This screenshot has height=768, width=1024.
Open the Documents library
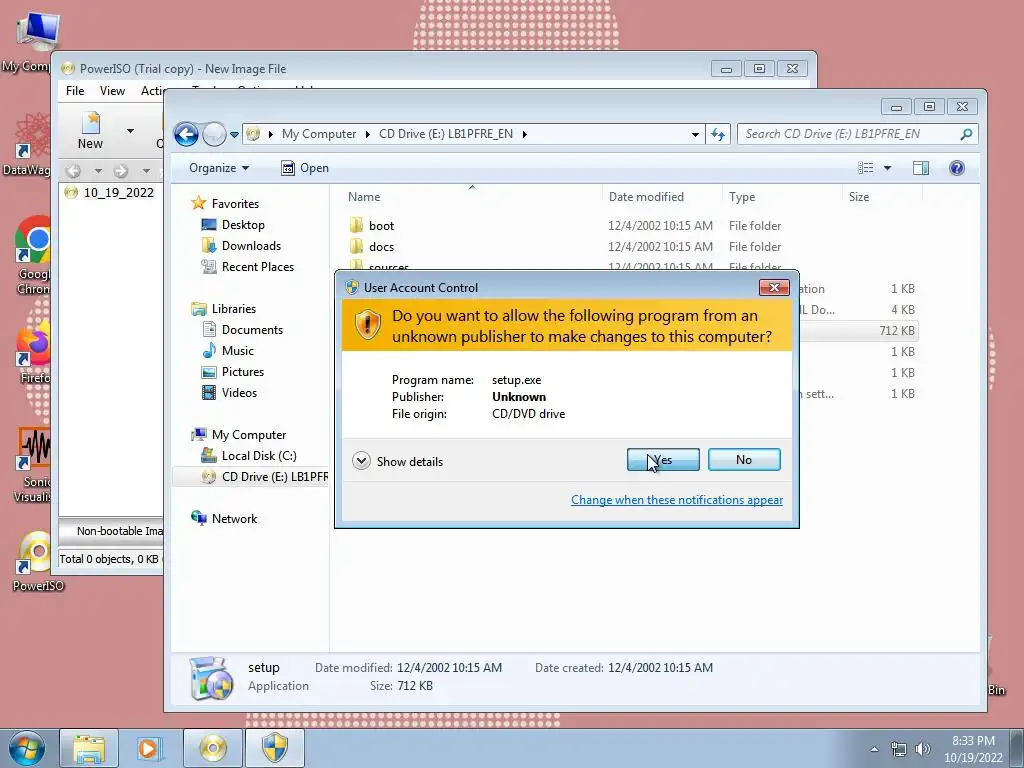[x=242, y=329]
